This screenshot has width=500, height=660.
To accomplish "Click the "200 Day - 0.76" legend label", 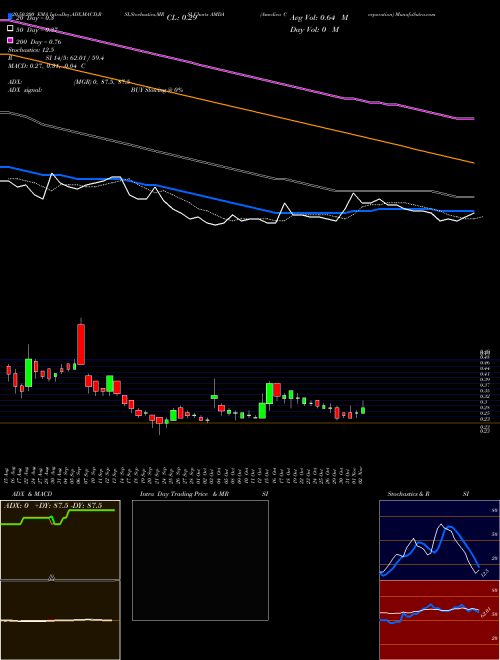I will 38,41.
